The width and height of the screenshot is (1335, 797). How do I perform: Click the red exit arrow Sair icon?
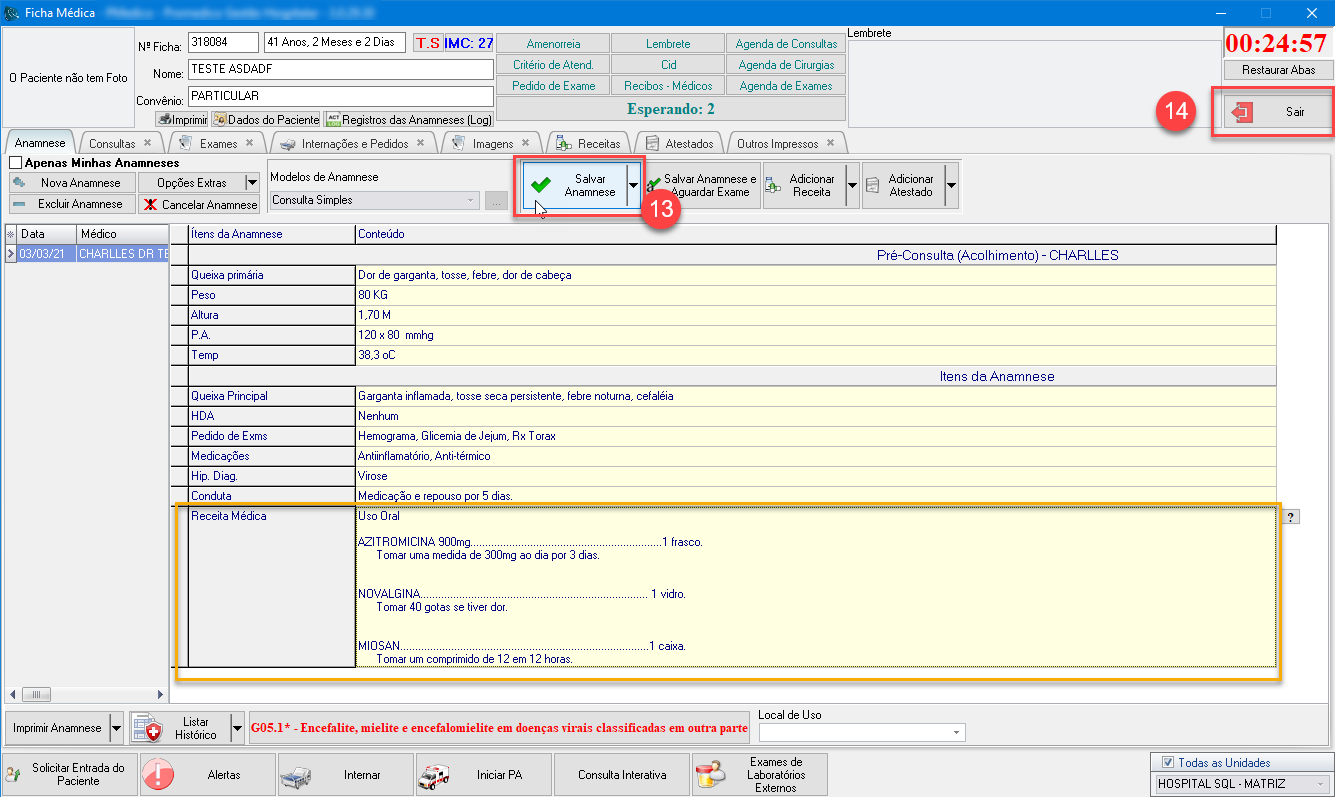(1243, 112)
